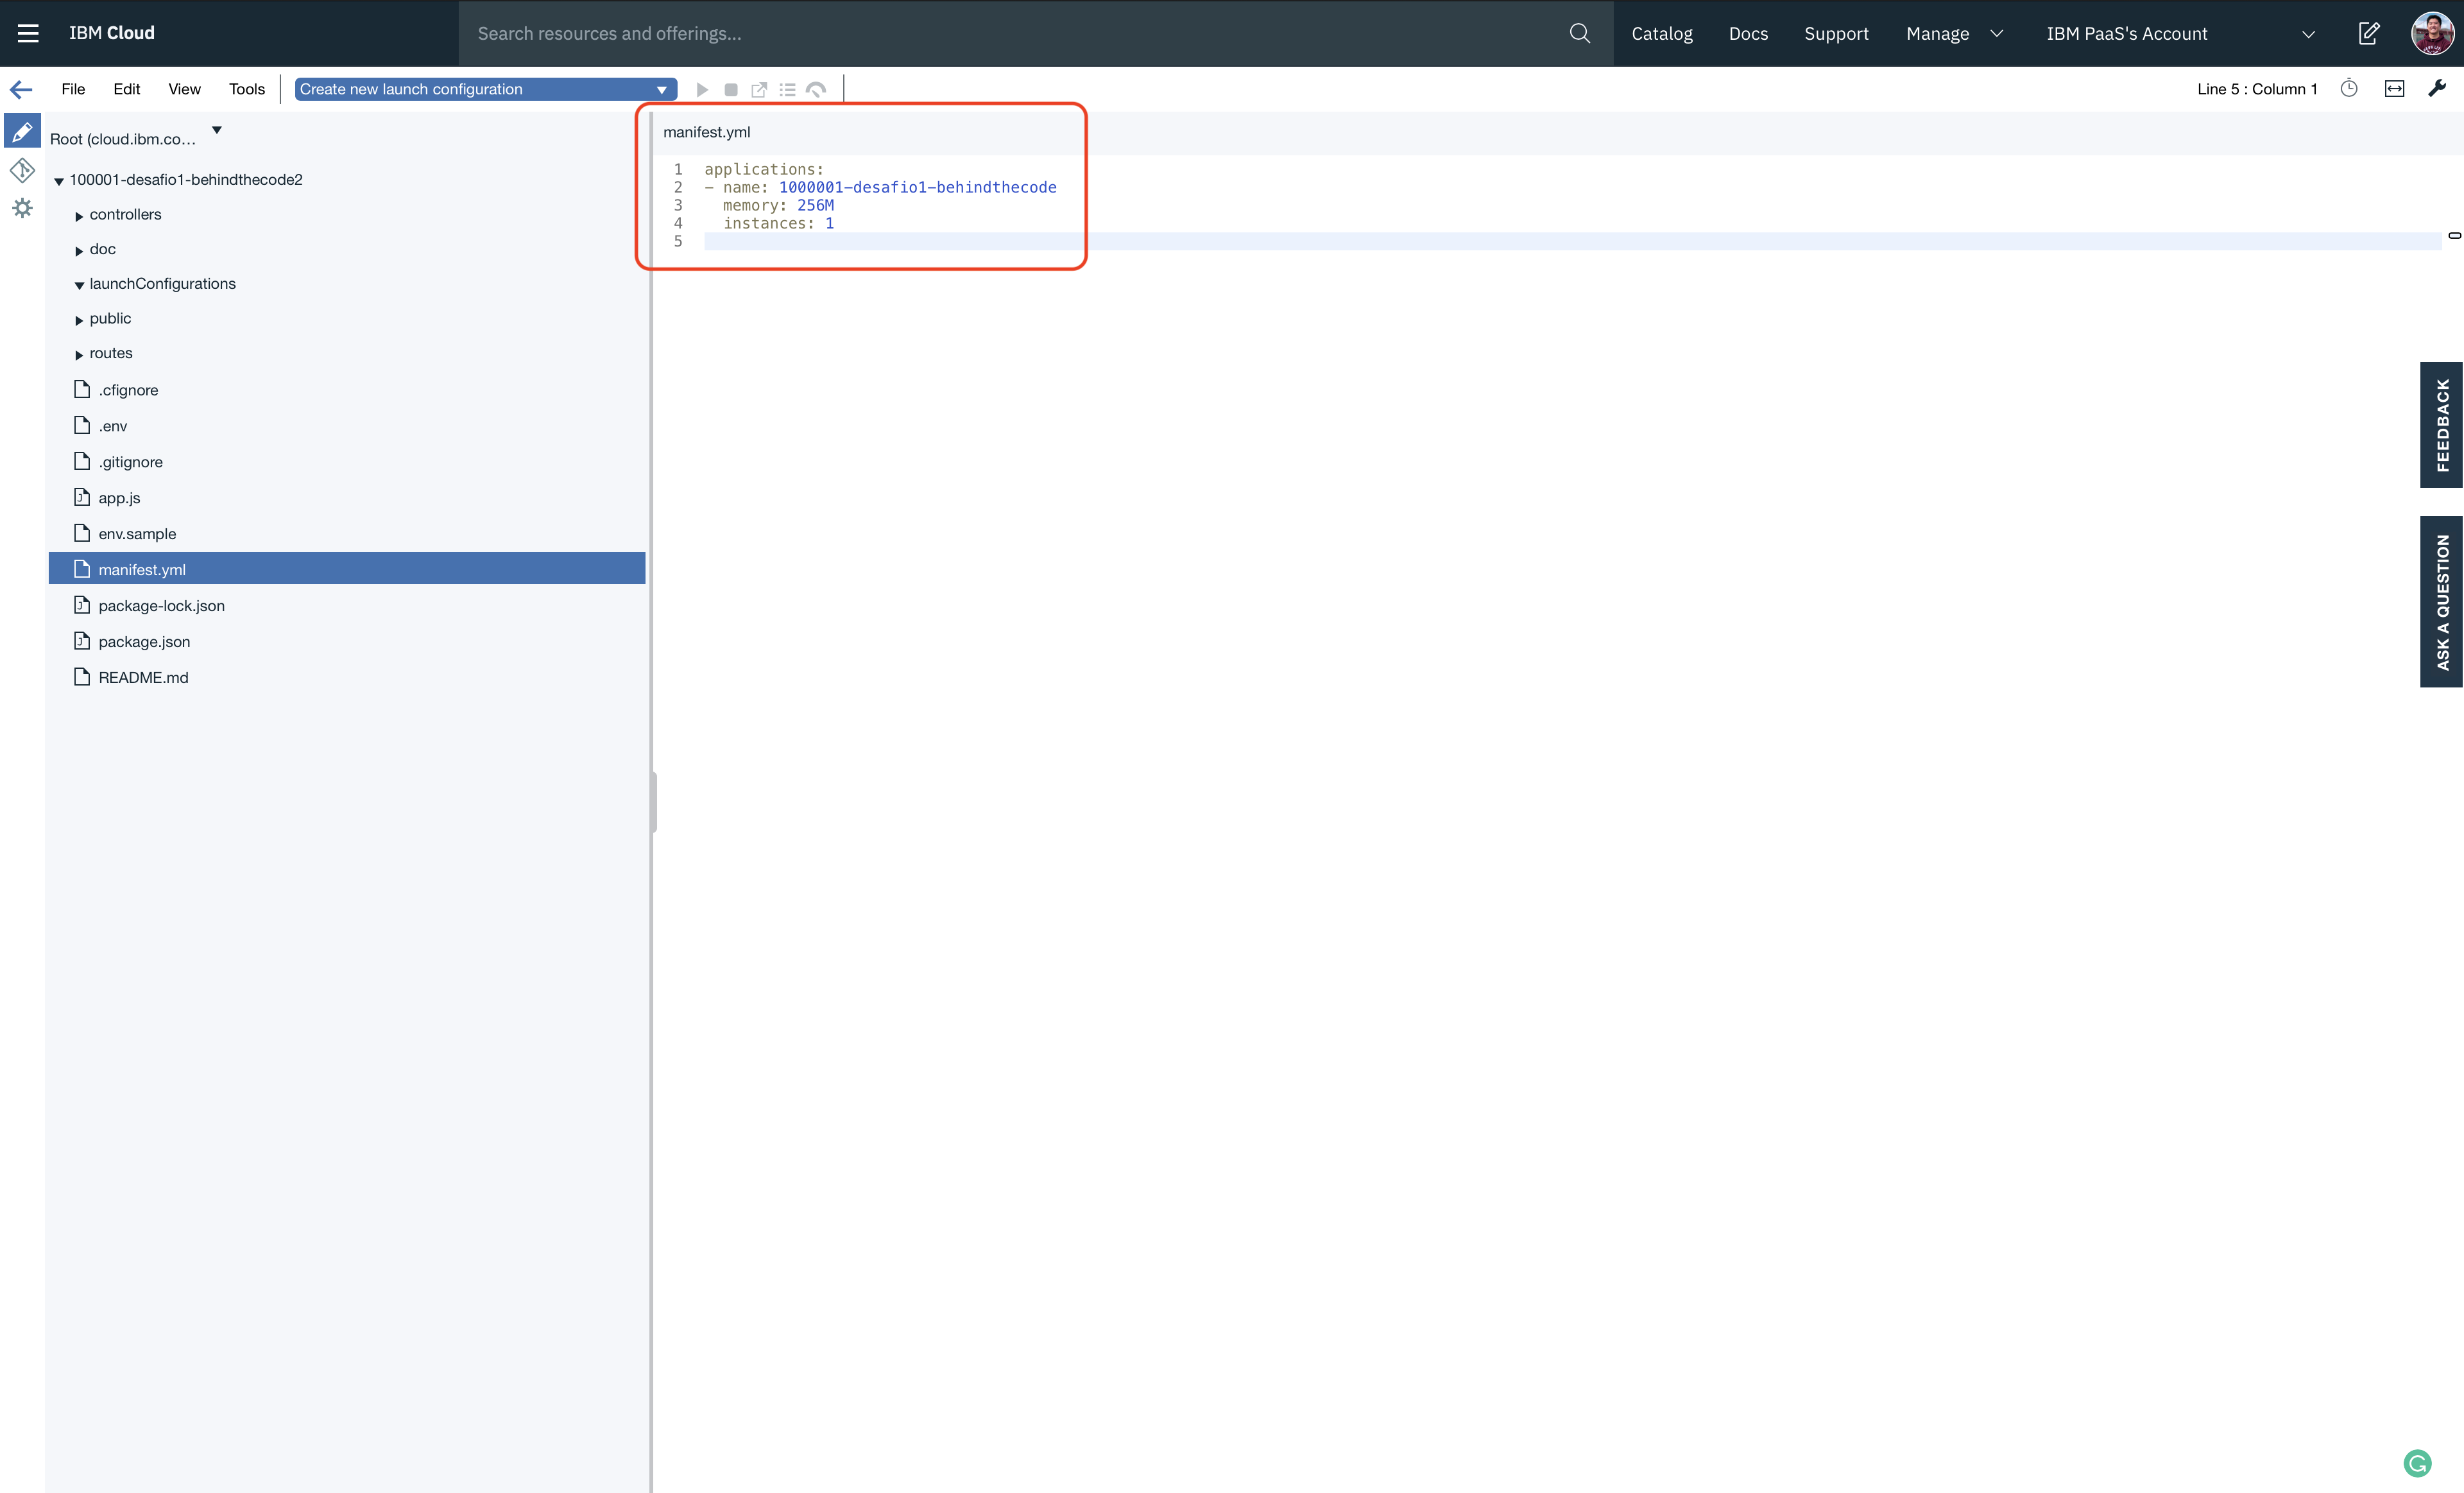Click the Stop app toolbar icon
The height and width of the screenshot is (1493, 2464).
[x=731, y=90]
